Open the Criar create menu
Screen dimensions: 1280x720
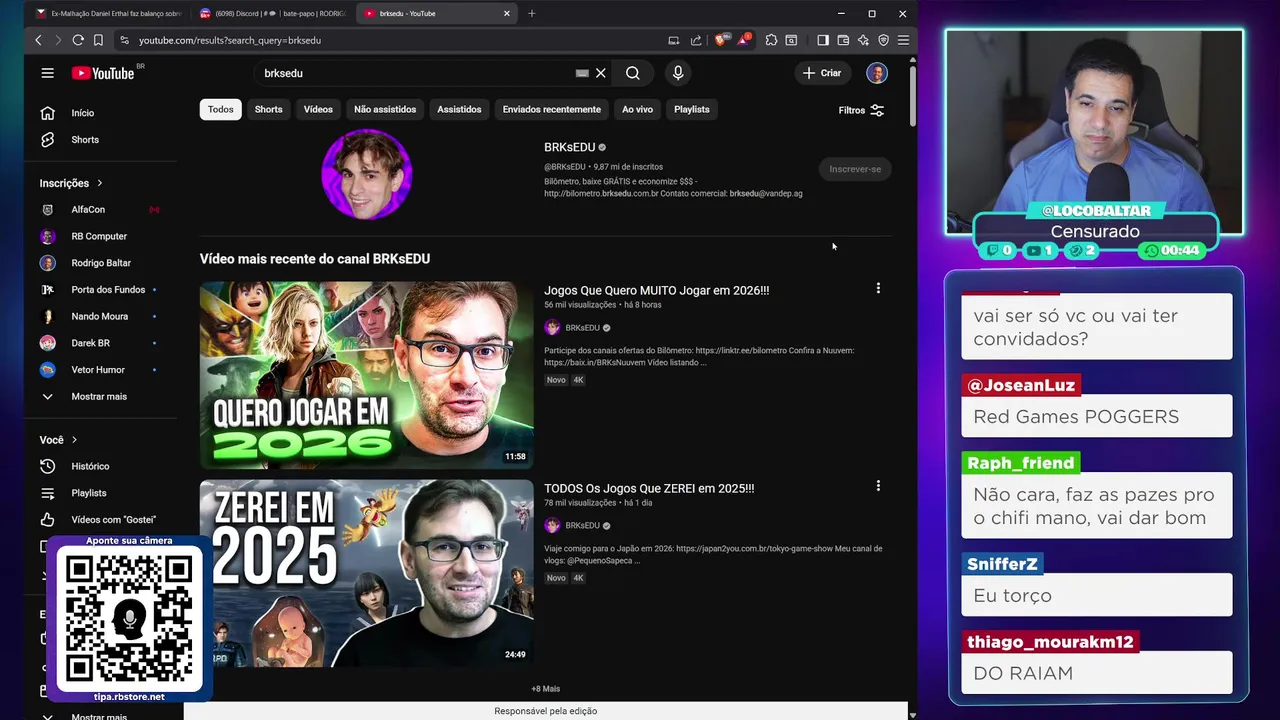pyautogui.click(x=822, y=73)
